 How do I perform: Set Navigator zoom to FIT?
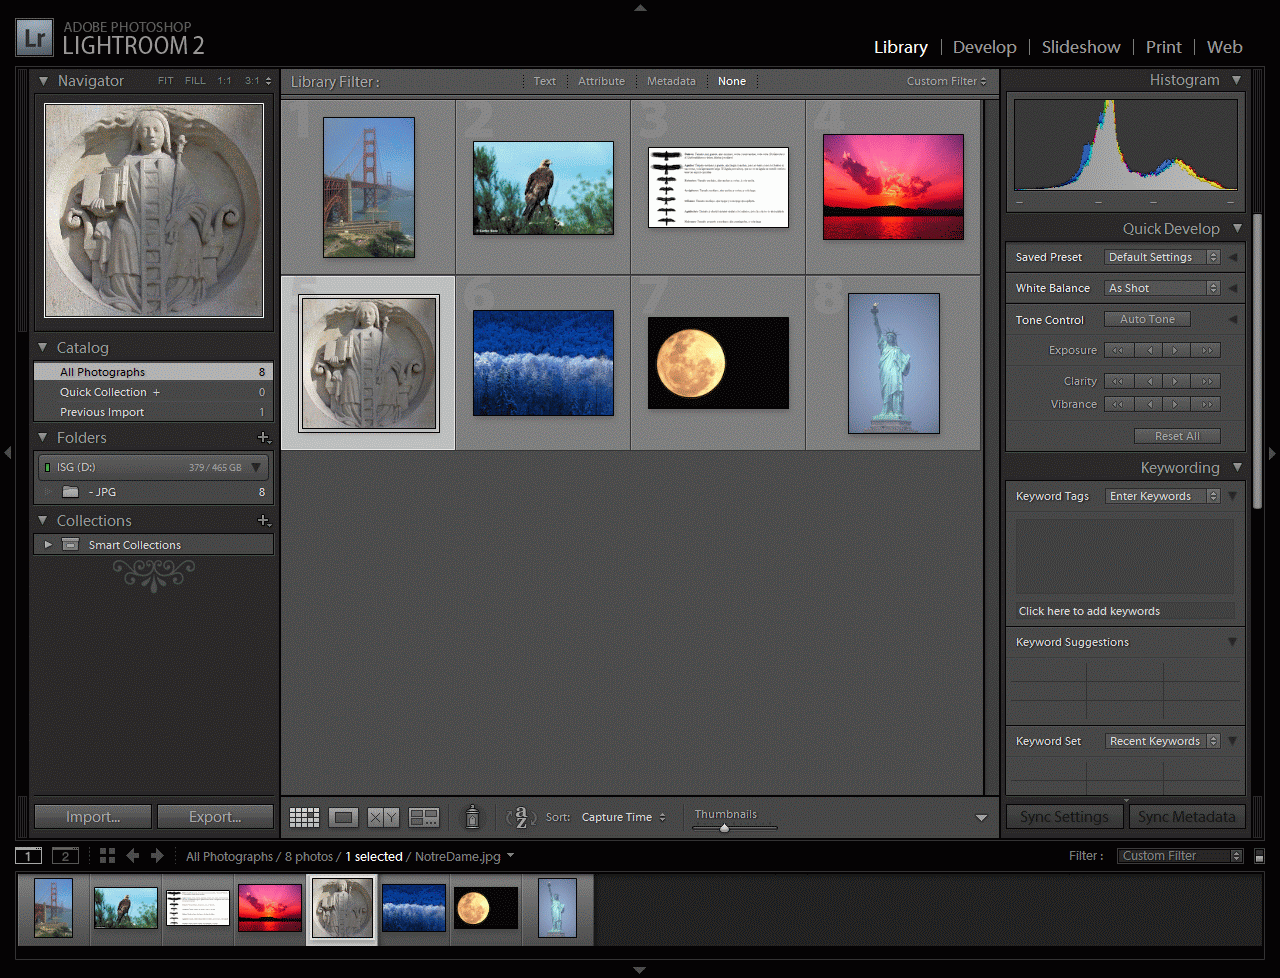click(165, 81)
